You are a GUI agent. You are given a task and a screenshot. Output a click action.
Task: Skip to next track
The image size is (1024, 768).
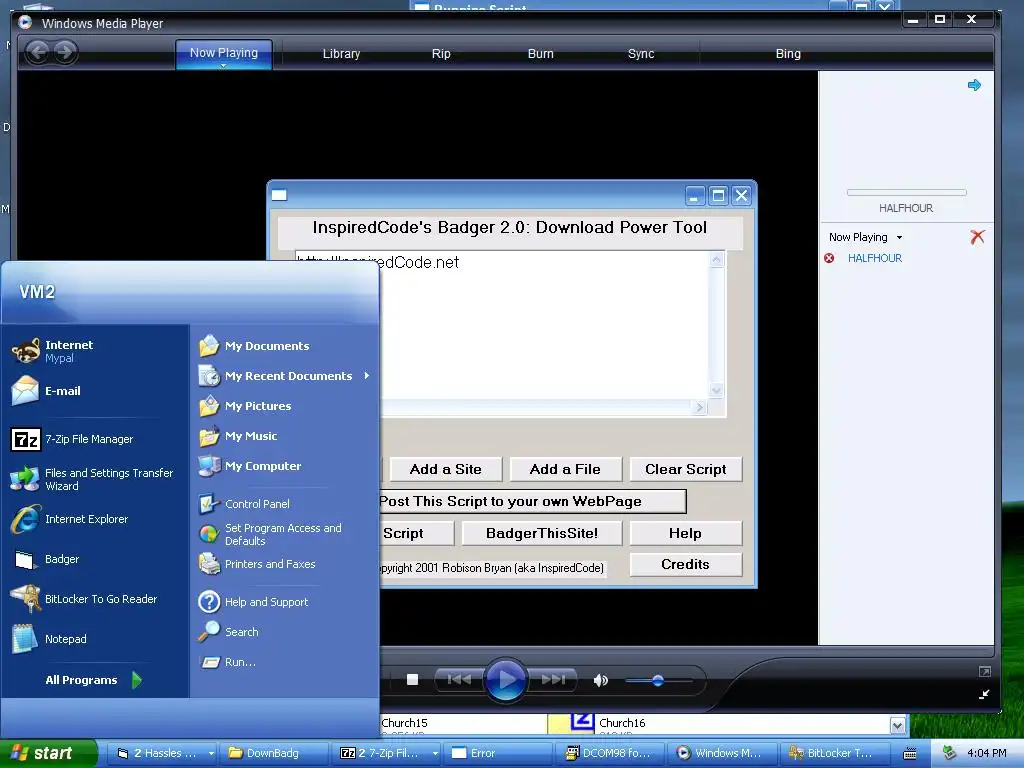553,680
